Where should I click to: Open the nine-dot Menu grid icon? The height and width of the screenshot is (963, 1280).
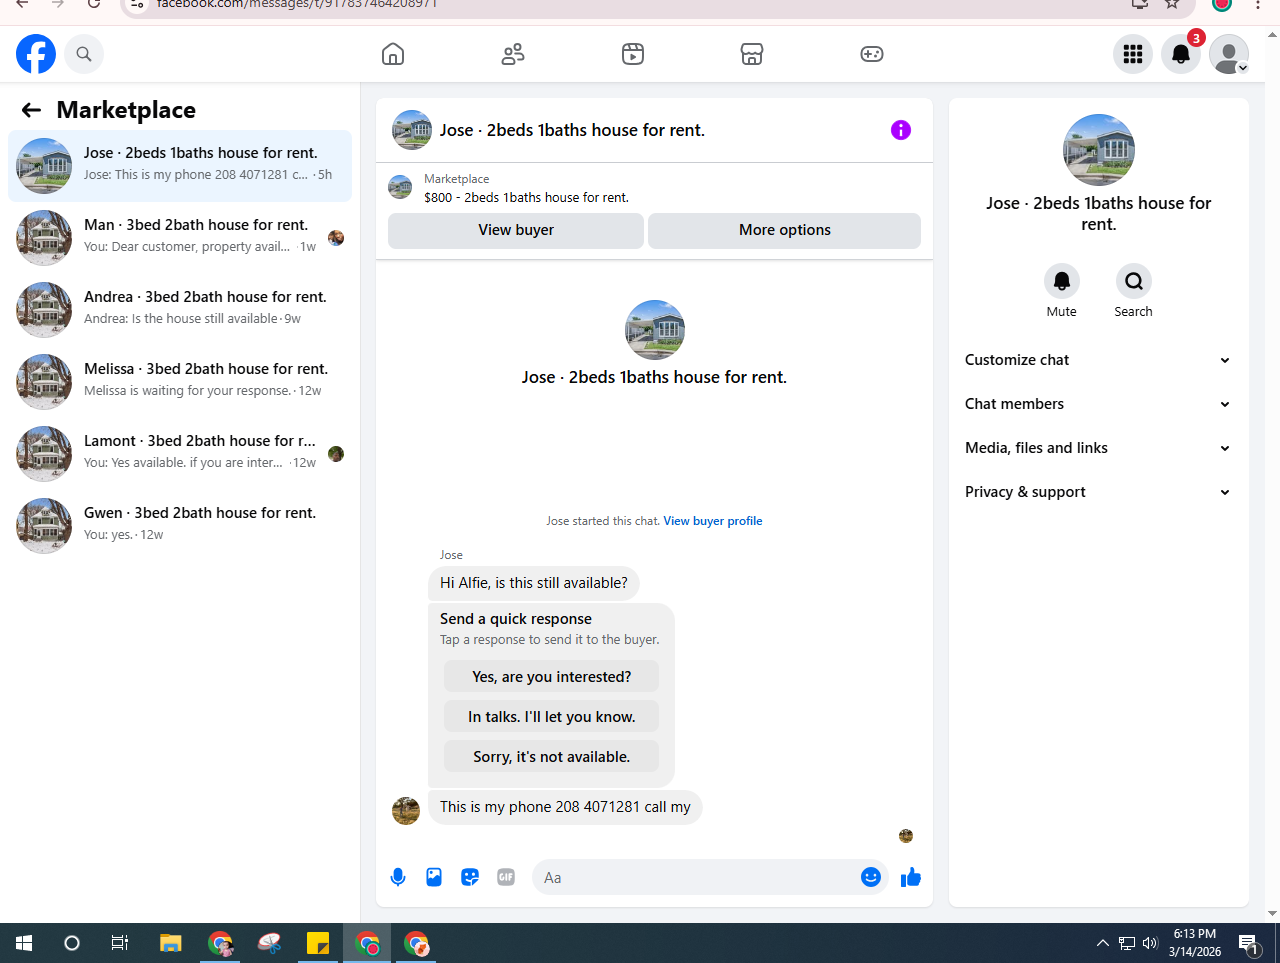point(1133,54)
